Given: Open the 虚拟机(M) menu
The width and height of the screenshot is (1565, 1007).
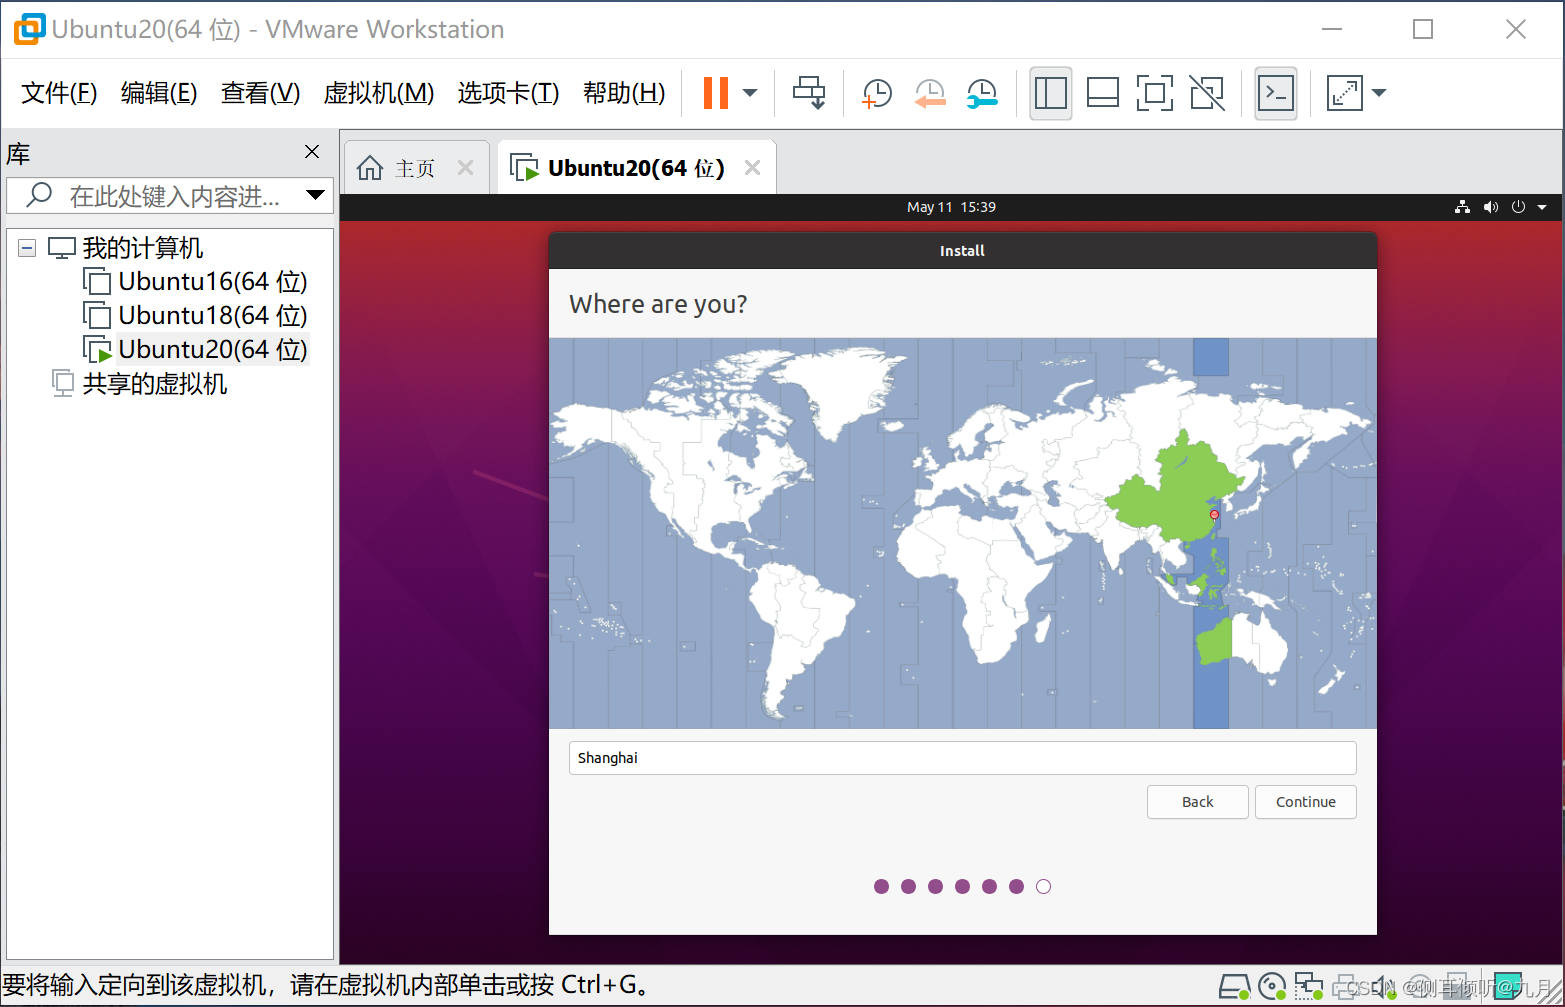Looking at the screenshot, I should 379,93.
